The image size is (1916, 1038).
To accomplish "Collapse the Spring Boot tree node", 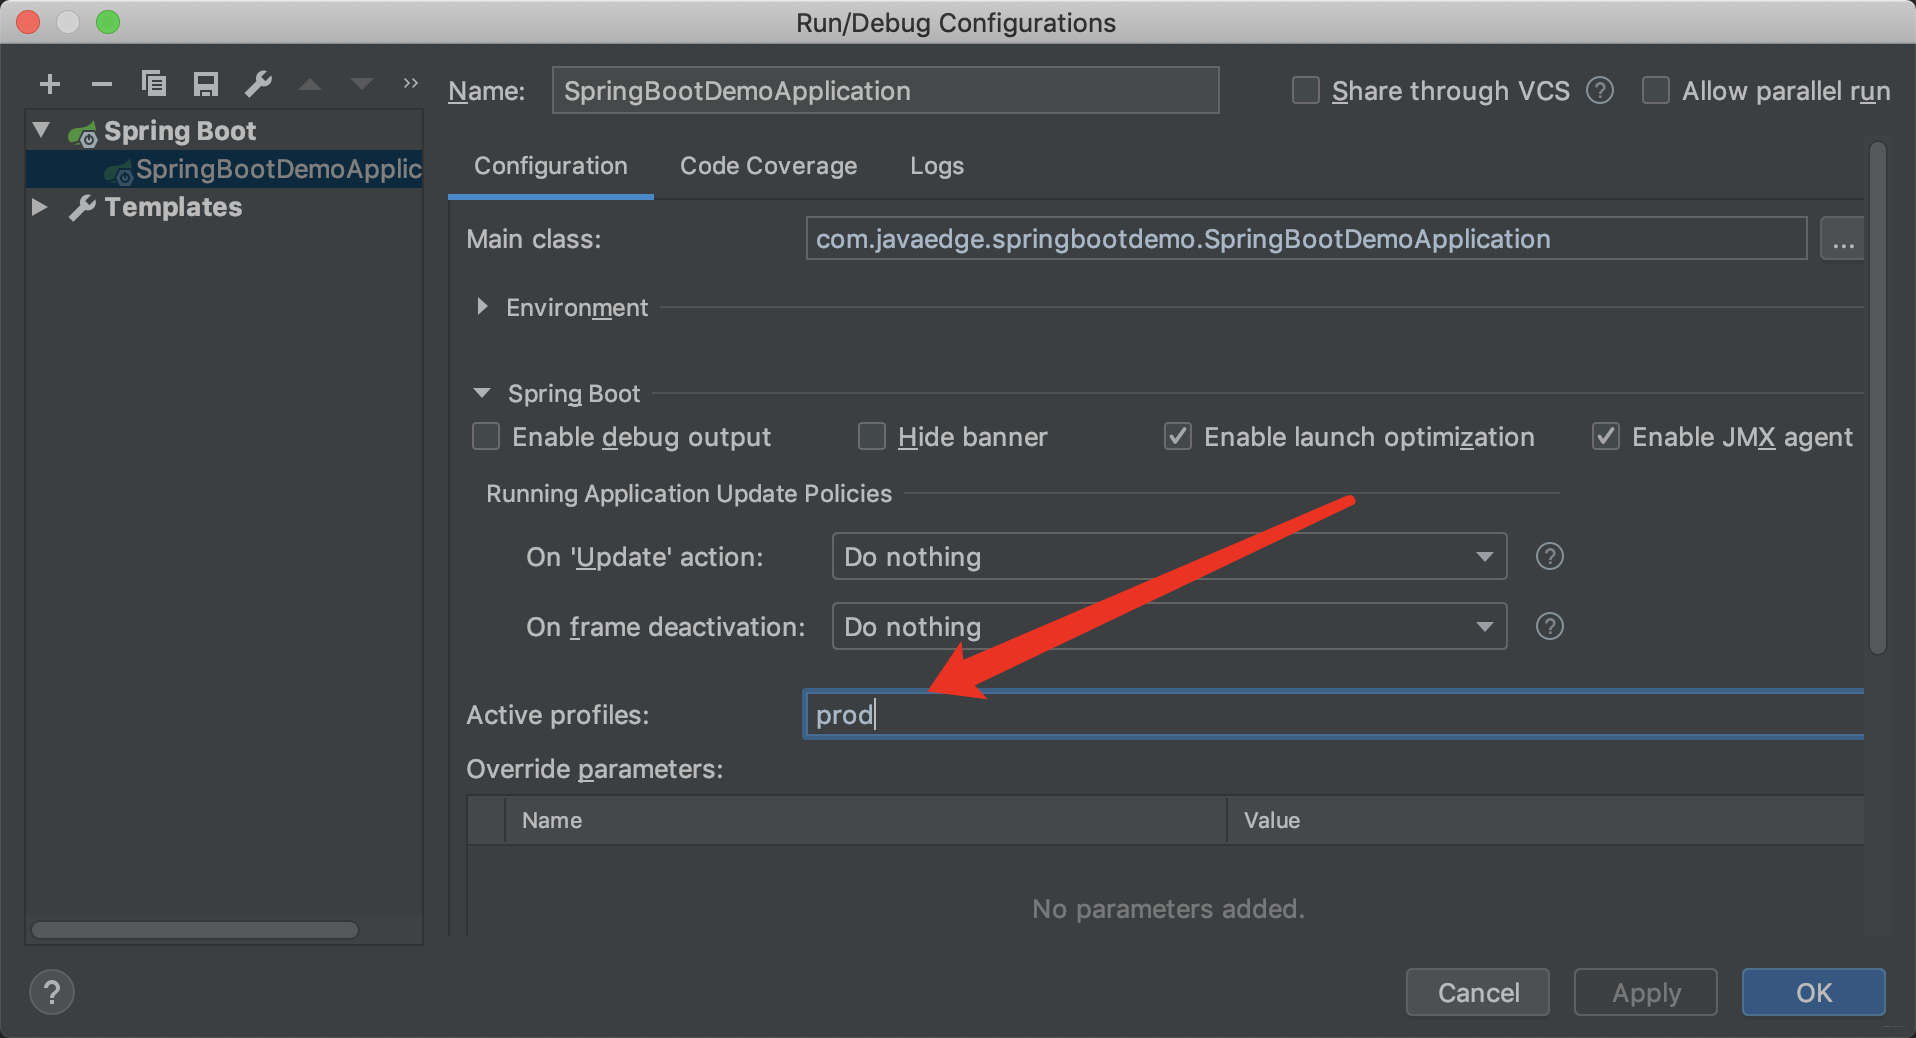I will pyautogui.click(x=41, y=130).
